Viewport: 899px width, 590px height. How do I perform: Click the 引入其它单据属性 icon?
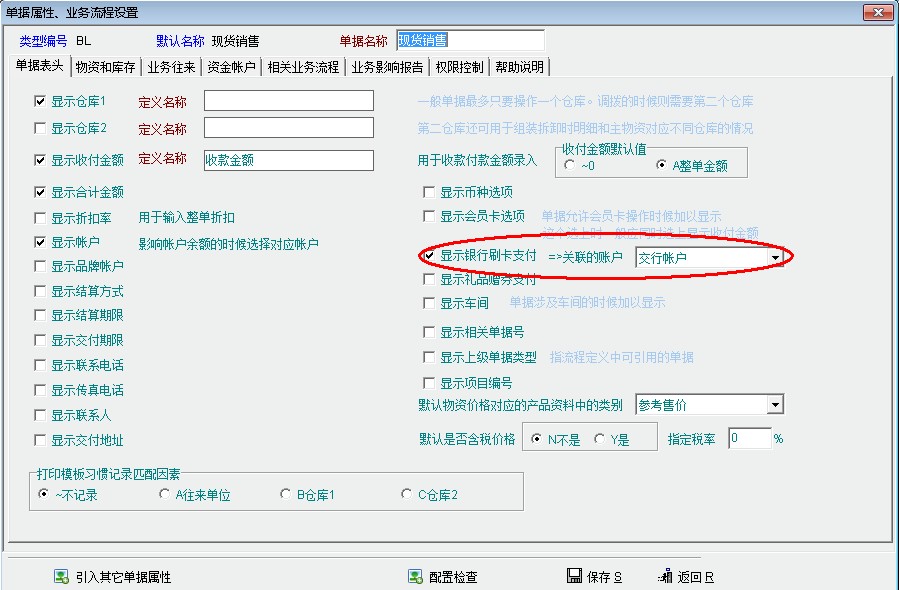pyautogui.click(x=61, y=577)
